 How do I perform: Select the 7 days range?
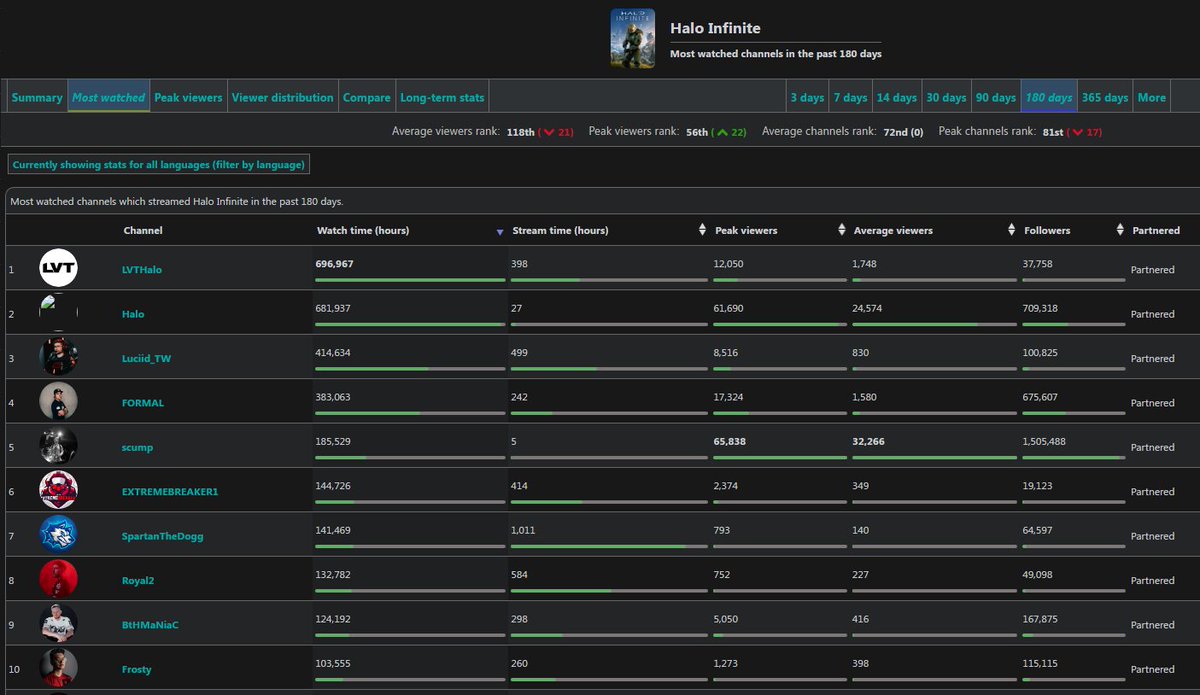[851, 97]
